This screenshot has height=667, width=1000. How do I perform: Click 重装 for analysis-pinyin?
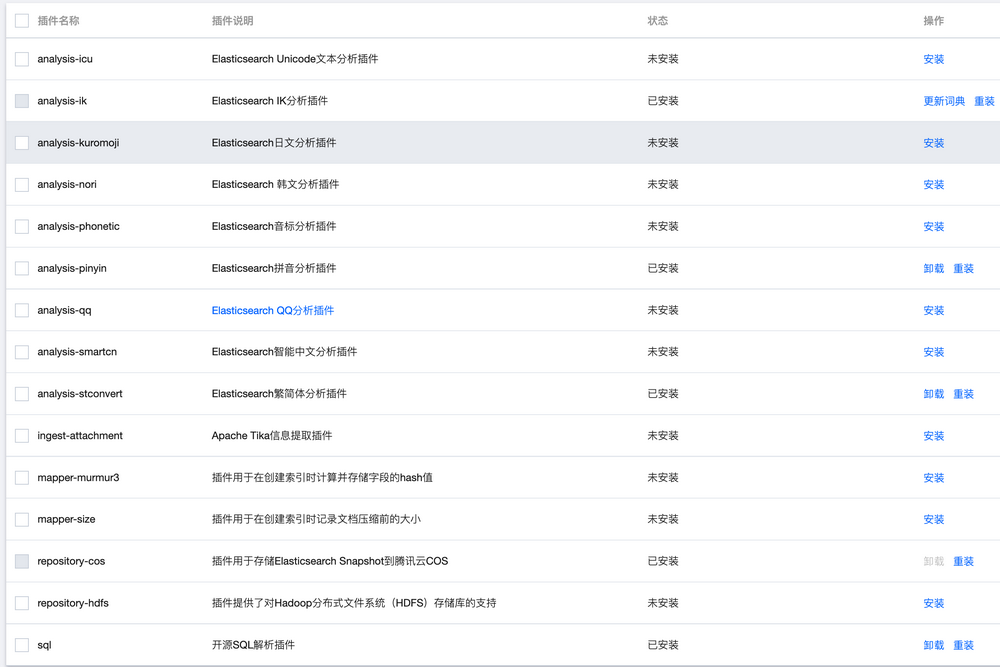963,268
